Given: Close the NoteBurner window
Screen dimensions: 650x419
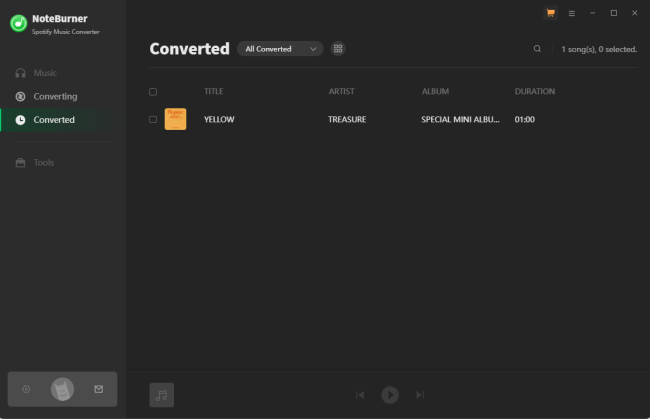Looking at the screenshot, I should 635,13.
